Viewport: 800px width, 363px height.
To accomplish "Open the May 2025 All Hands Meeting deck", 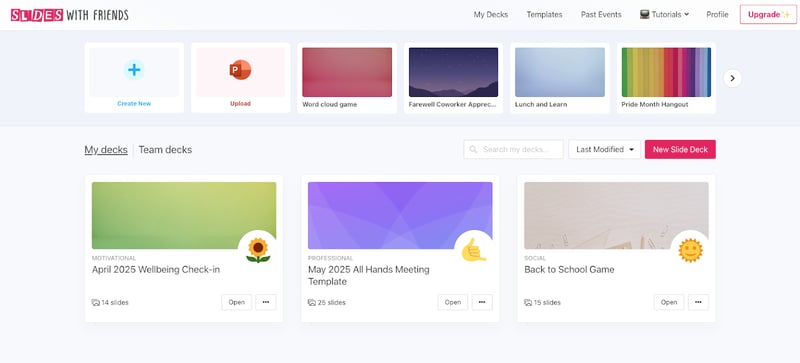I will 453,302.
